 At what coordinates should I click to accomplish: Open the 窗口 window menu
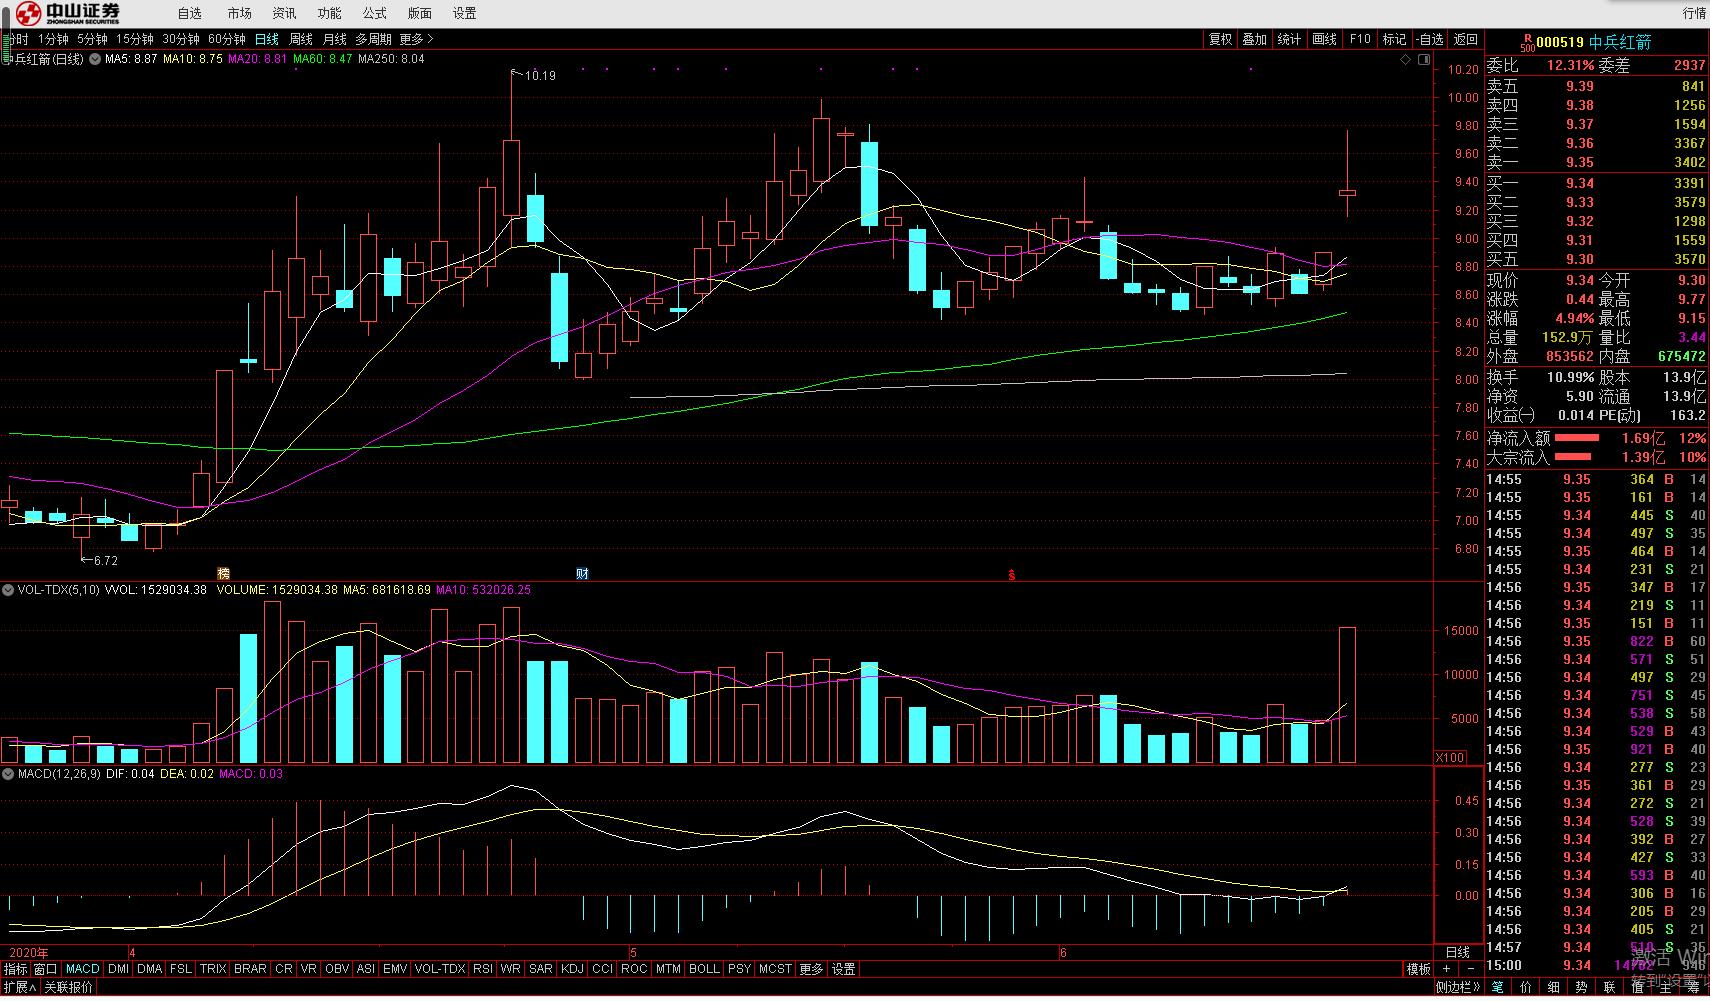pyautogui.click(x=46, y=969)
